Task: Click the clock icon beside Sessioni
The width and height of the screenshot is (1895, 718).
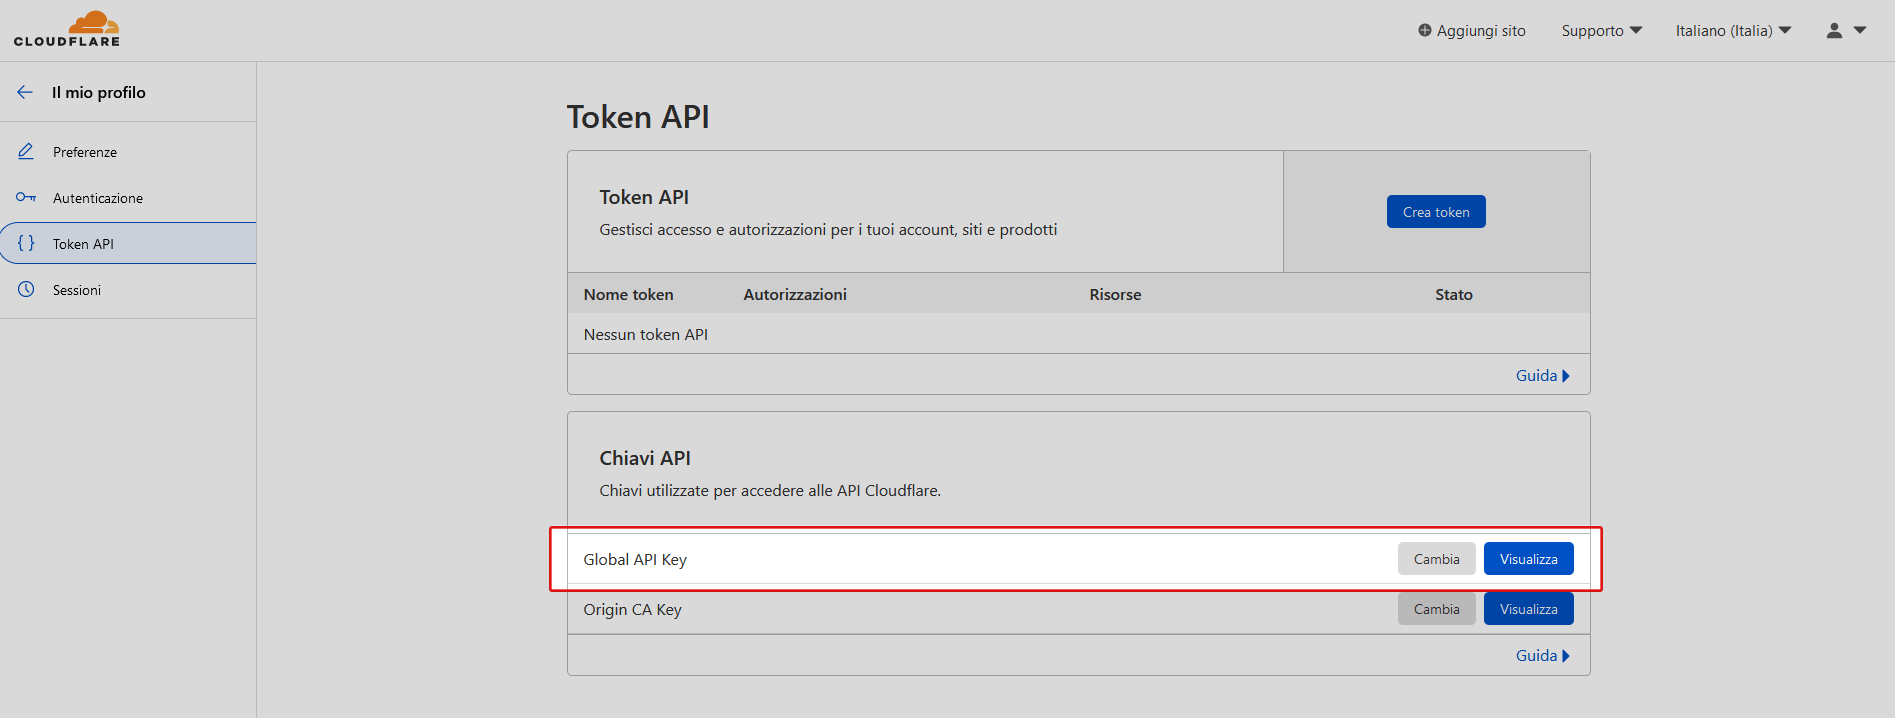Action: (x=26, y=289)
